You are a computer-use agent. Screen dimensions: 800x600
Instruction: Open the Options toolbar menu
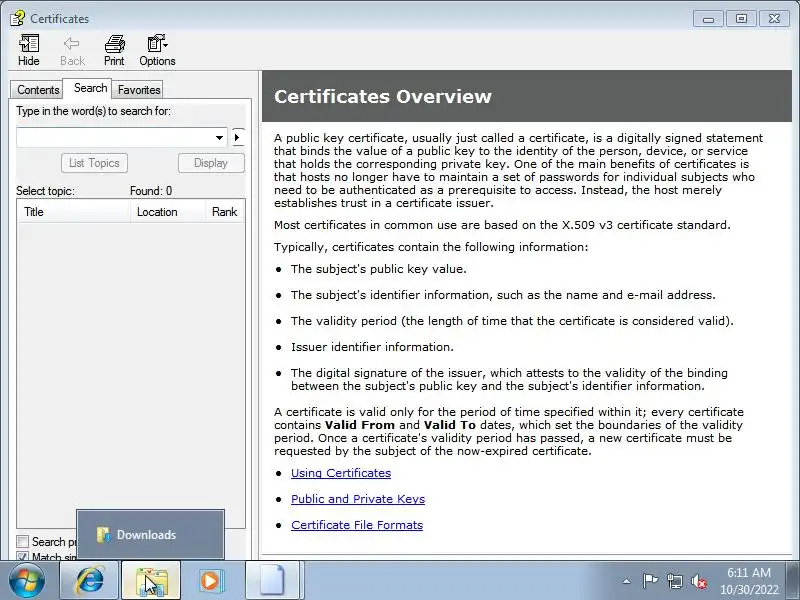[x=157, y=50]
